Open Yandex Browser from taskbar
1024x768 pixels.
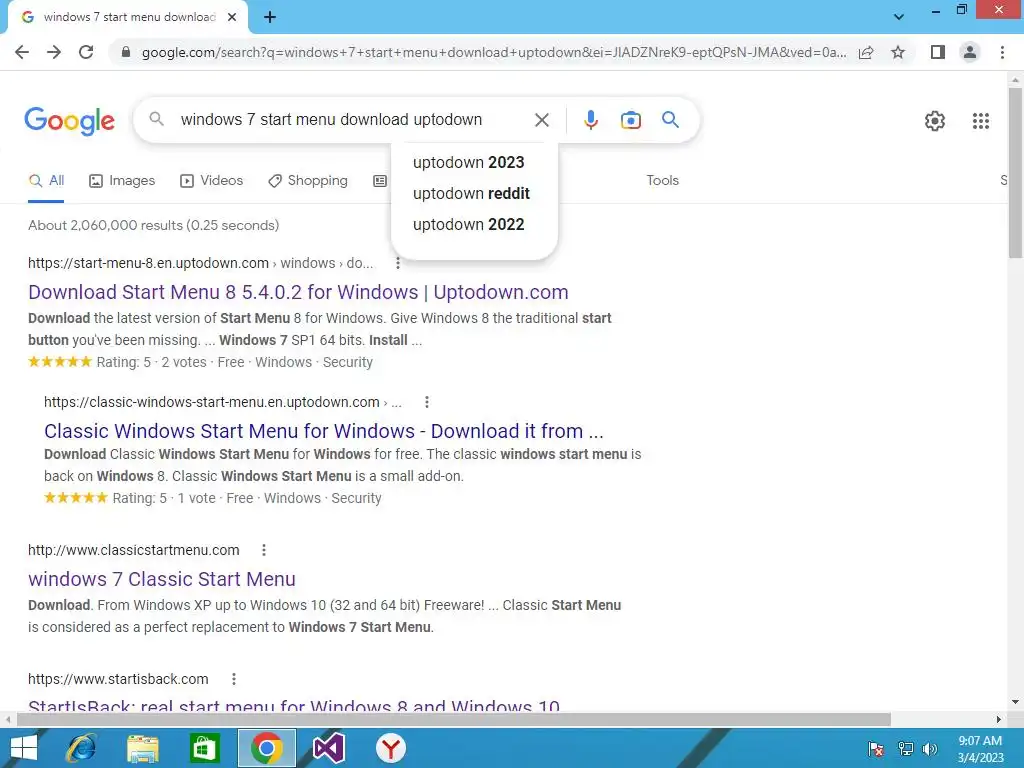[x=391, y=748]
